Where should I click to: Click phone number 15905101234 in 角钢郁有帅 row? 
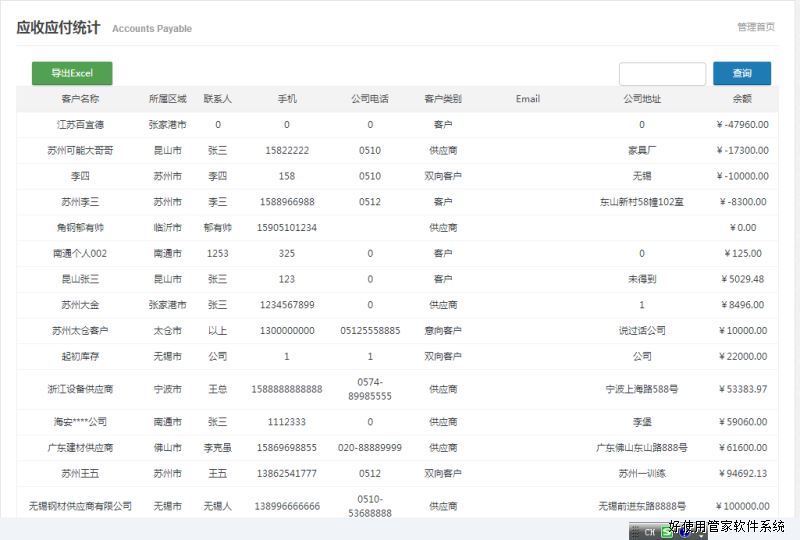click(x=287, y=228)
